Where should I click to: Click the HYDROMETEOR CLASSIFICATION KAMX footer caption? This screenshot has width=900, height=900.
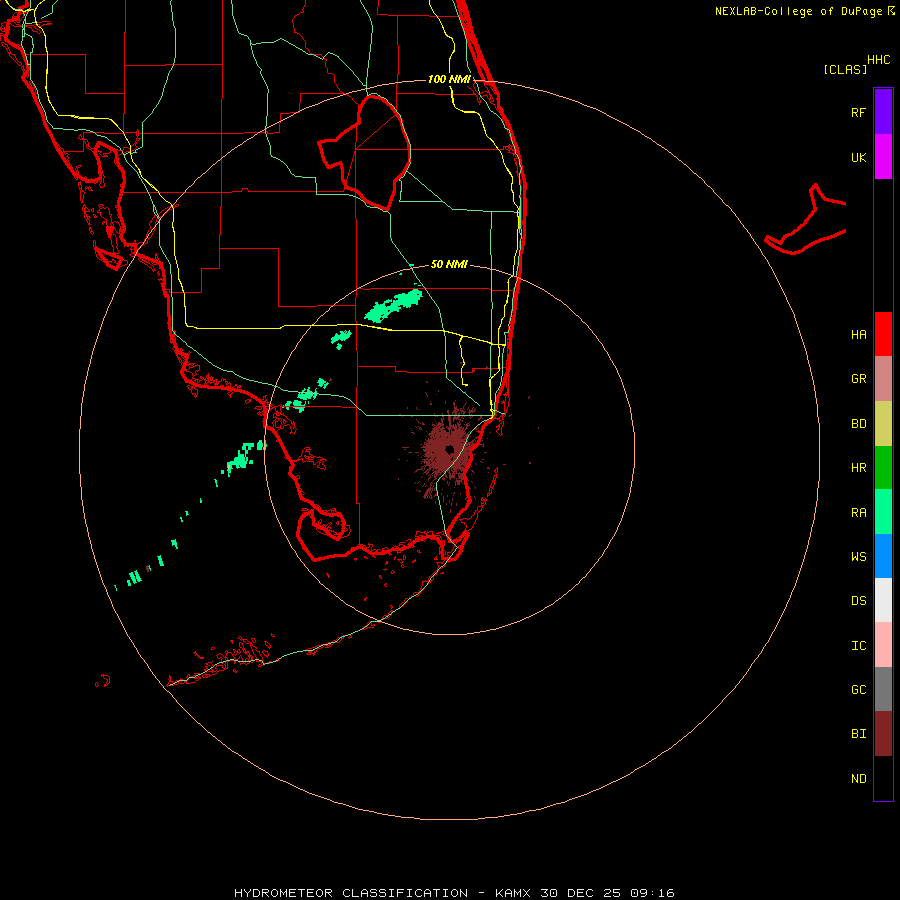pos(454,893)
